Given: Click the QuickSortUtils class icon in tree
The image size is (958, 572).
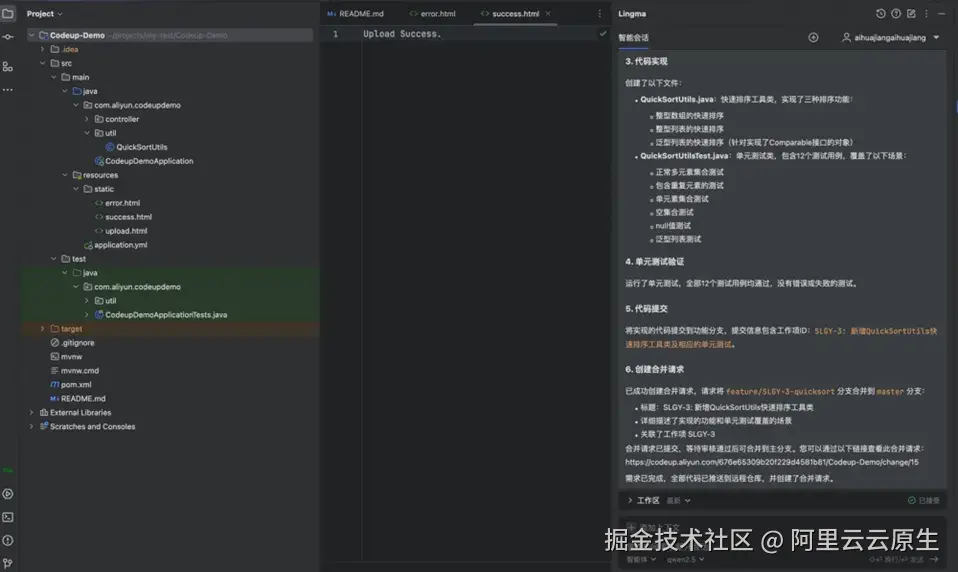Looking at the screenshot, I should coord(110,147).
